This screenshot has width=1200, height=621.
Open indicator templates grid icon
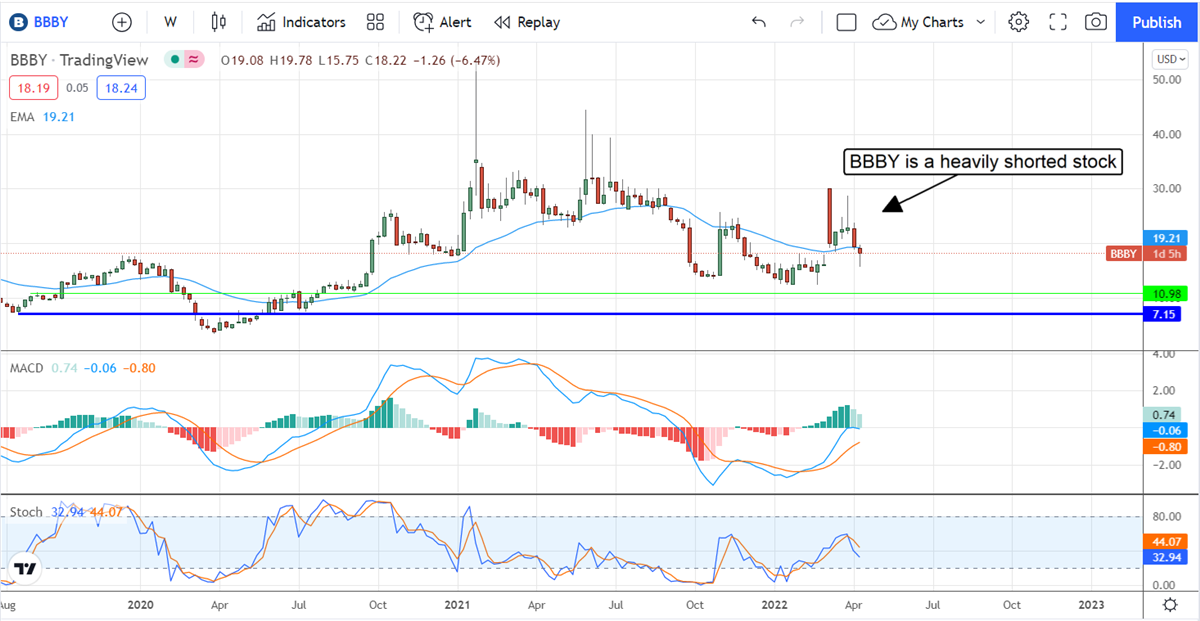click(376, 22)
